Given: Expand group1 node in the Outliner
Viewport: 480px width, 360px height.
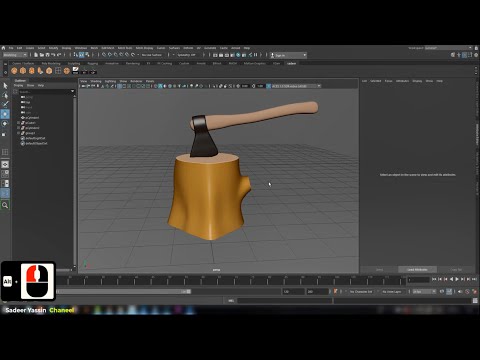Looking at the screenshot, I should pos(18,133).
